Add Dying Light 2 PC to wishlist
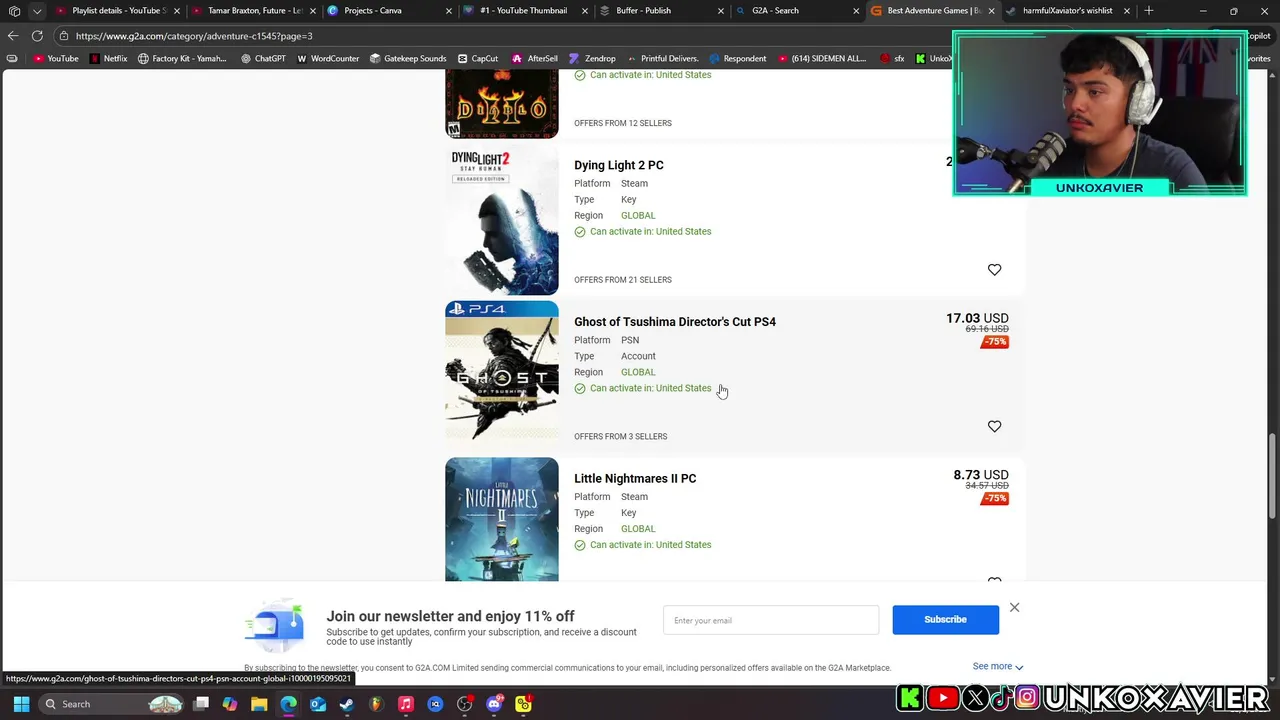The image size is (1280, 720). [x=994, y=270]
